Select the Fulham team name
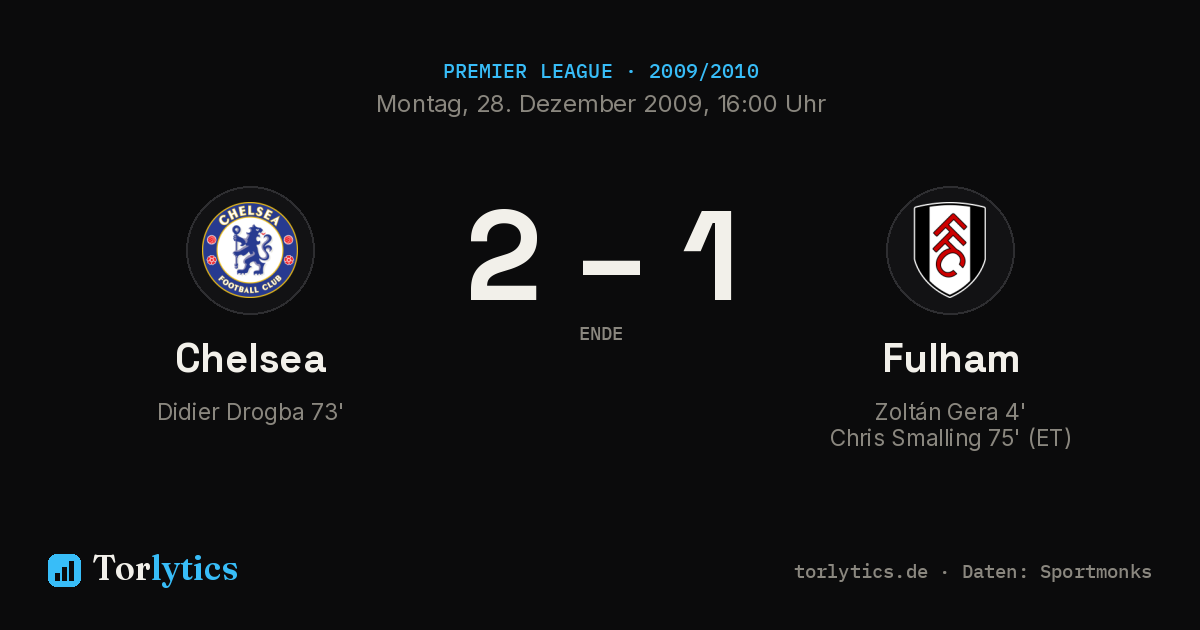This screenshot has width=1200, height=630. 950,358
